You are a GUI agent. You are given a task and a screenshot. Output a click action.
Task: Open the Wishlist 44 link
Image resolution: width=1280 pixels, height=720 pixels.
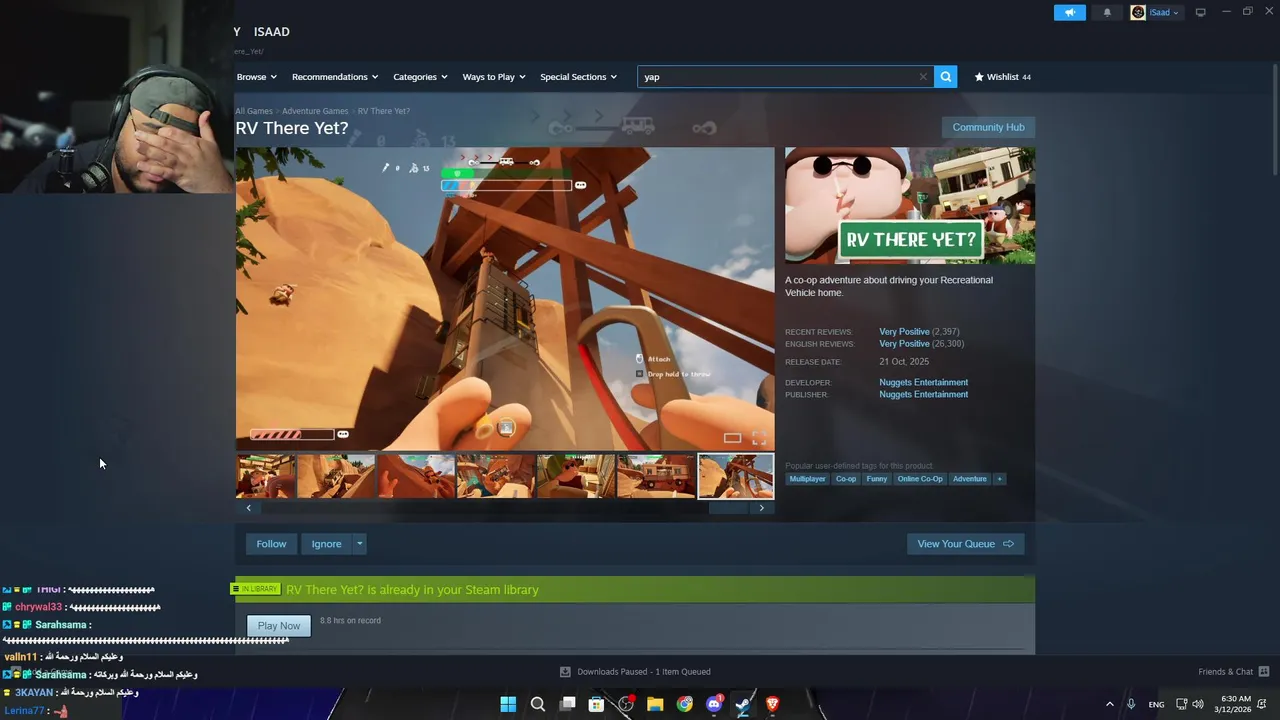coord(1002,77)
